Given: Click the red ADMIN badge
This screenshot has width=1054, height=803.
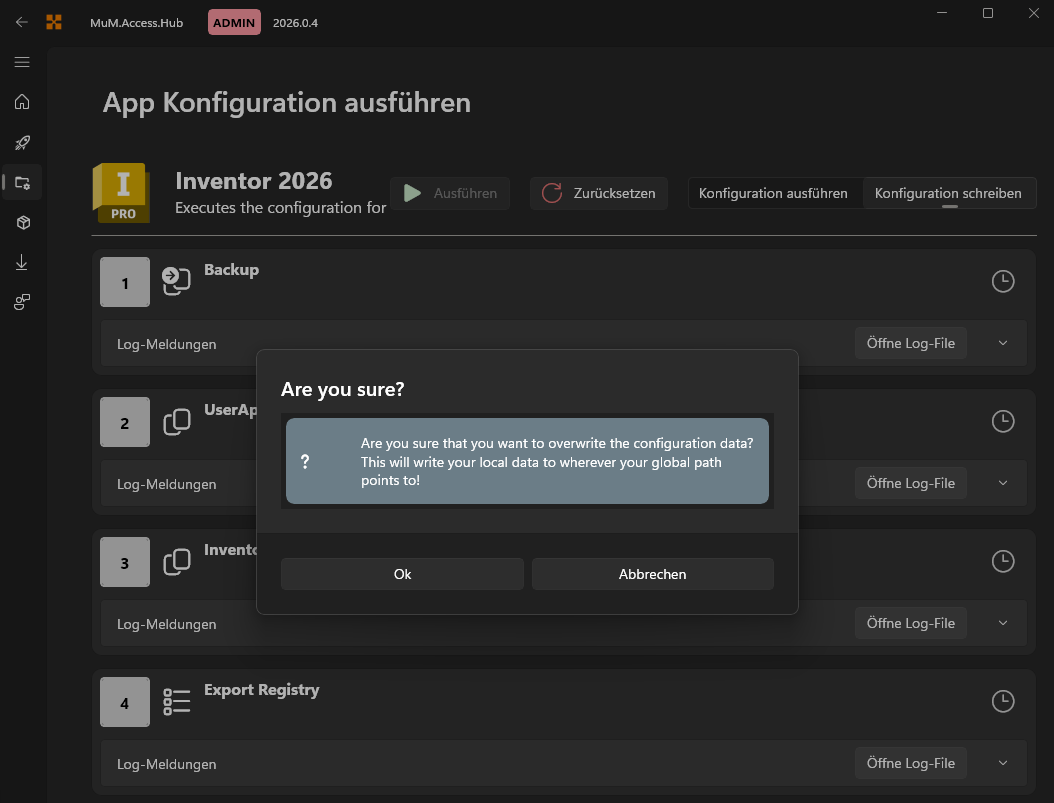Looking at the screenshot, I should 233,21.
